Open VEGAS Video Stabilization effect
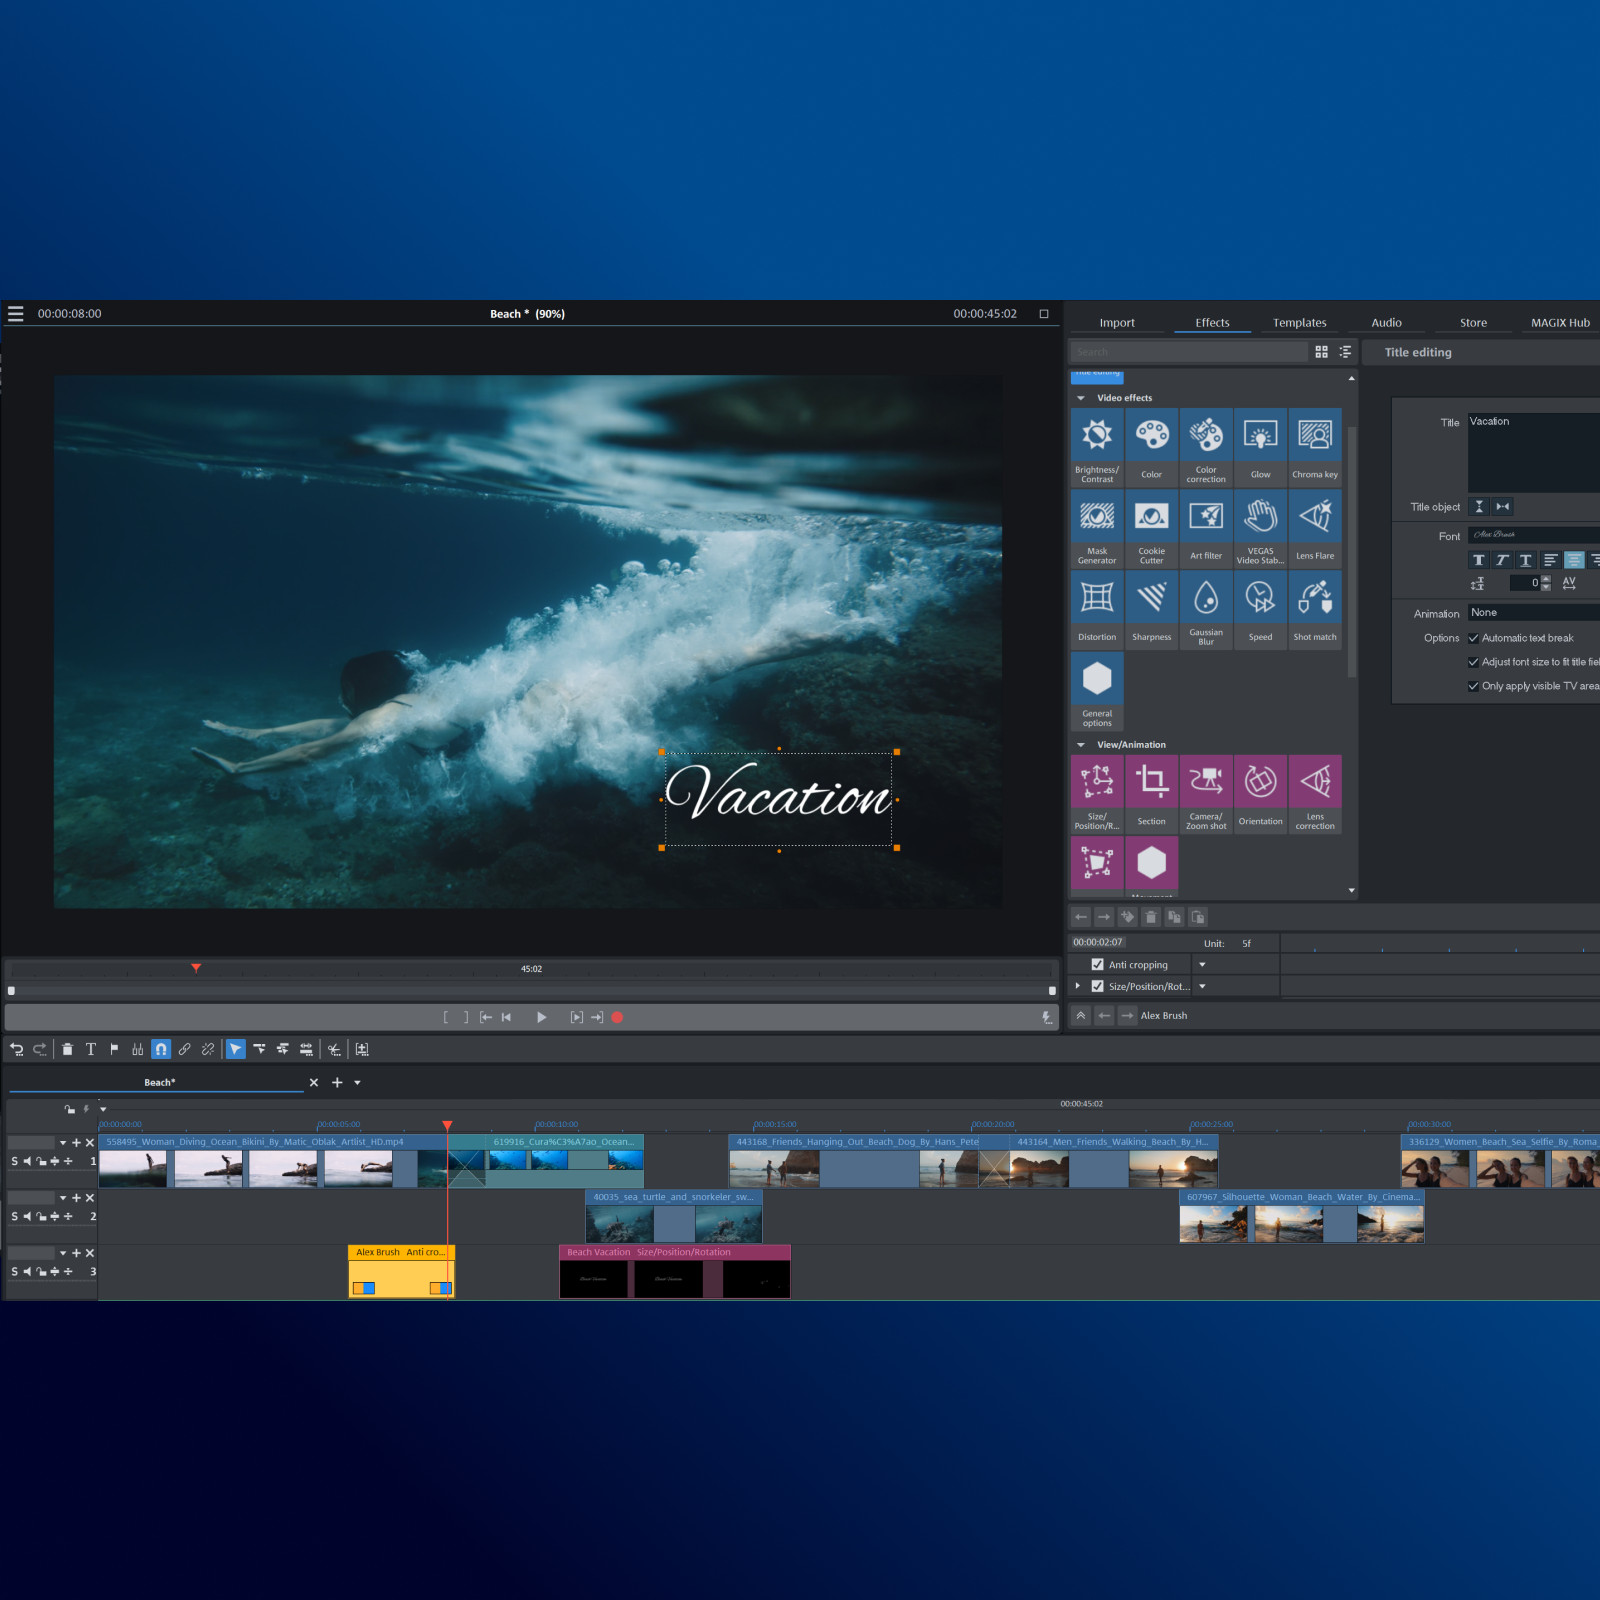The image size is (1600, 1600). [1260, 528]
